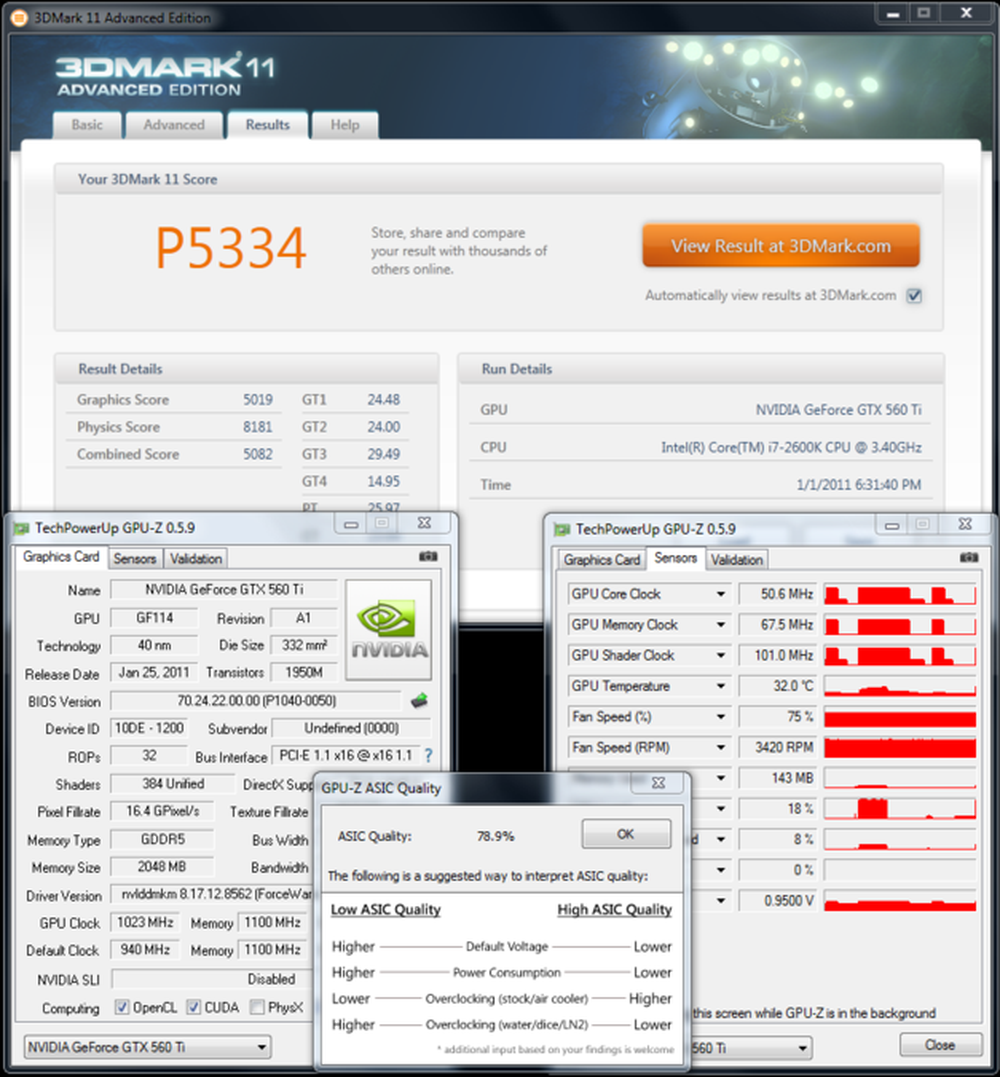Click the GPU-Z icon in the Sensors window title bar
This screenshot has width=1000, height=1077.
point(562,530)
